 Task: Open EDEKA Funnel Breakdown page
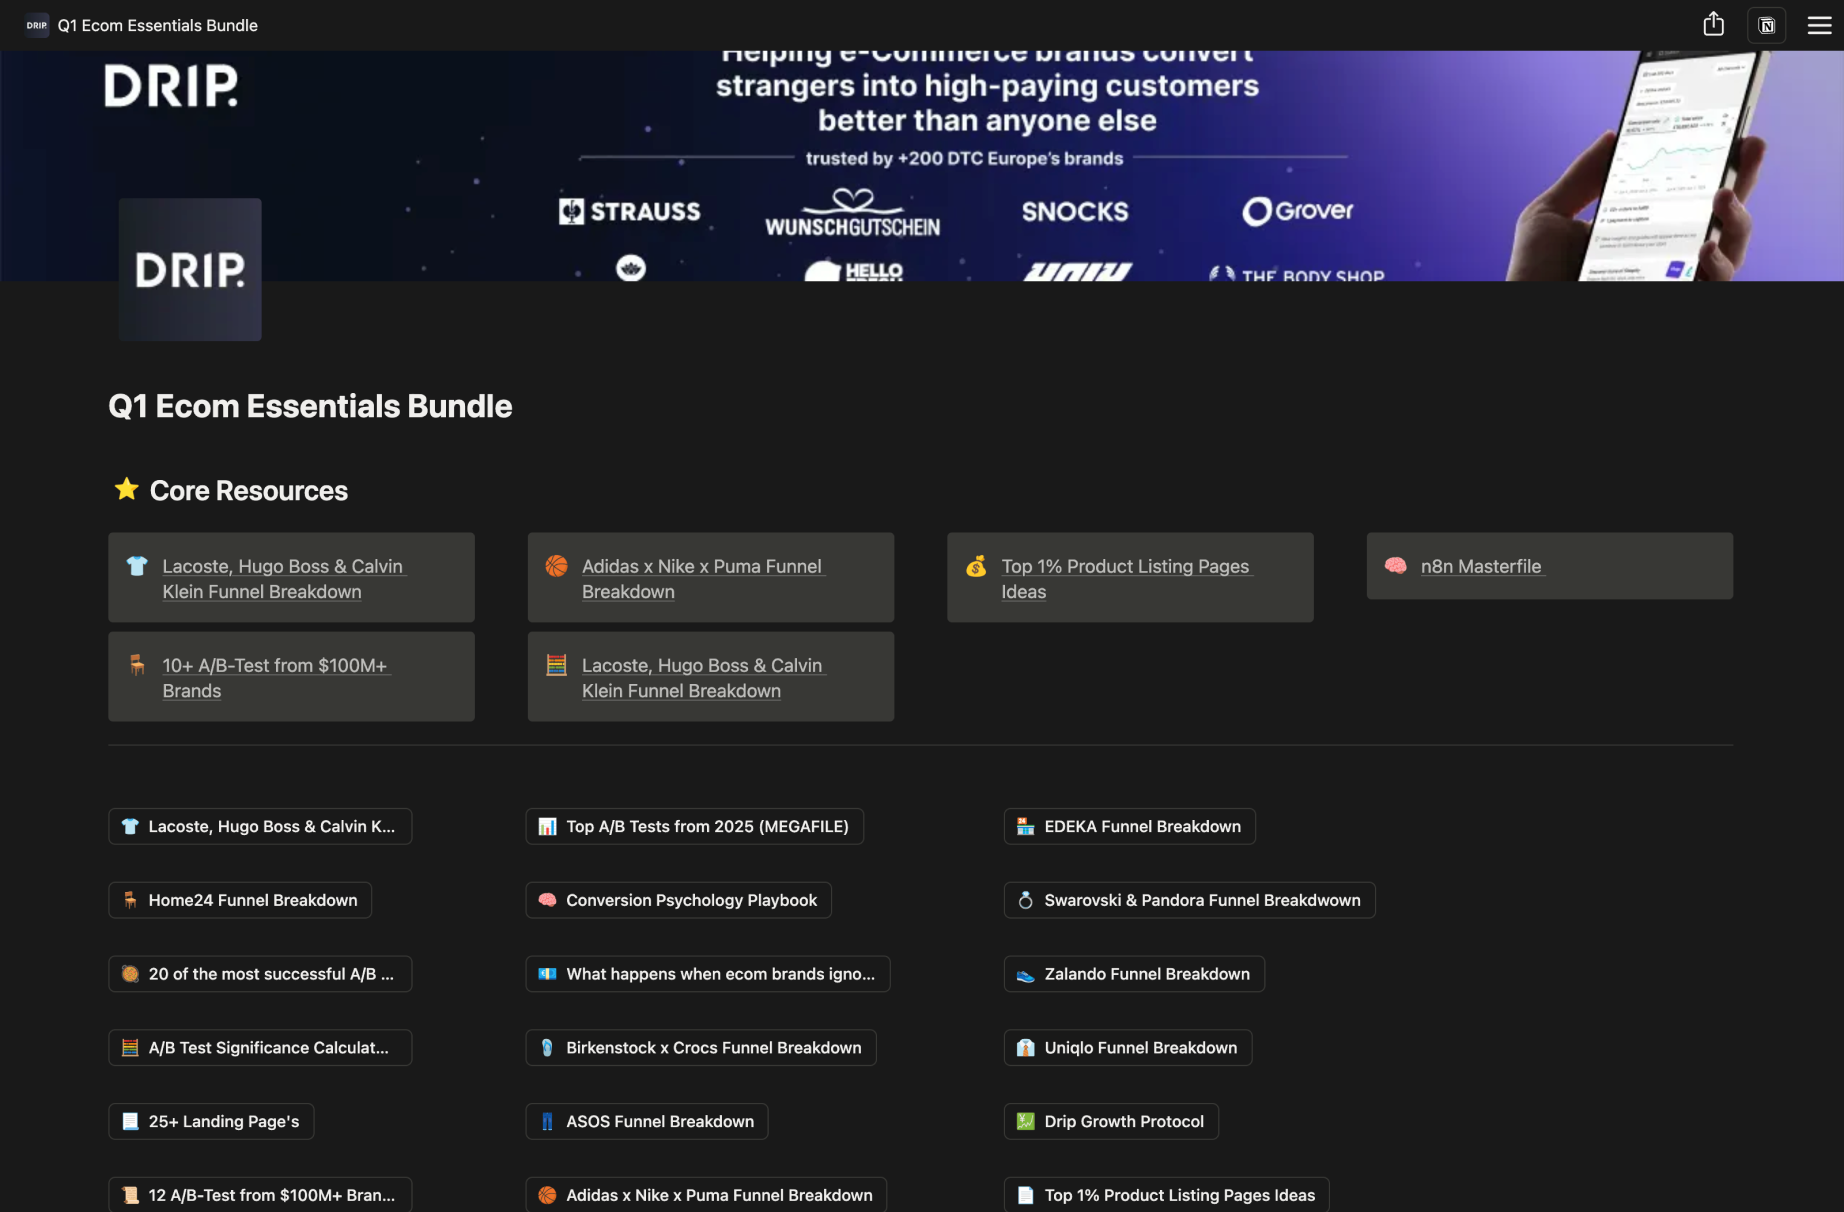(1141, 827)
